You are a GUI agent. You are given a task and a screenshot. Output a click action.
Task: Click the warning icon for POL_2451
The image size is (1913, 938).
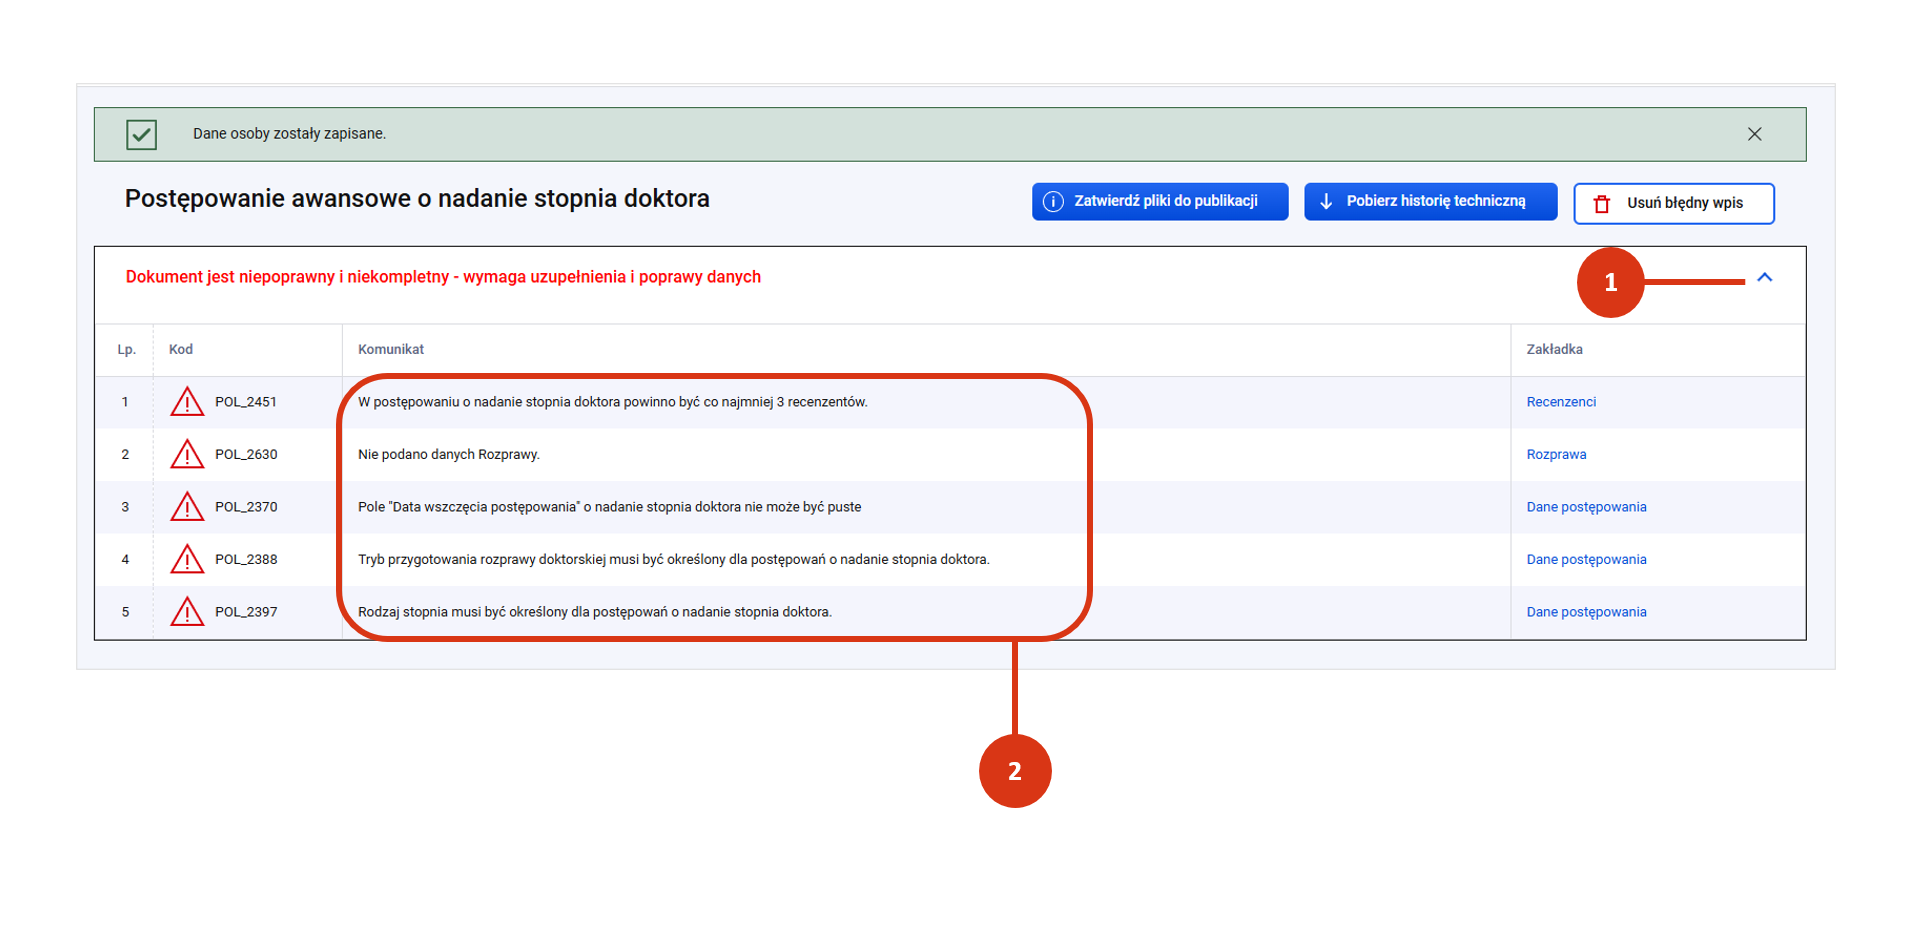click(187, 402)
